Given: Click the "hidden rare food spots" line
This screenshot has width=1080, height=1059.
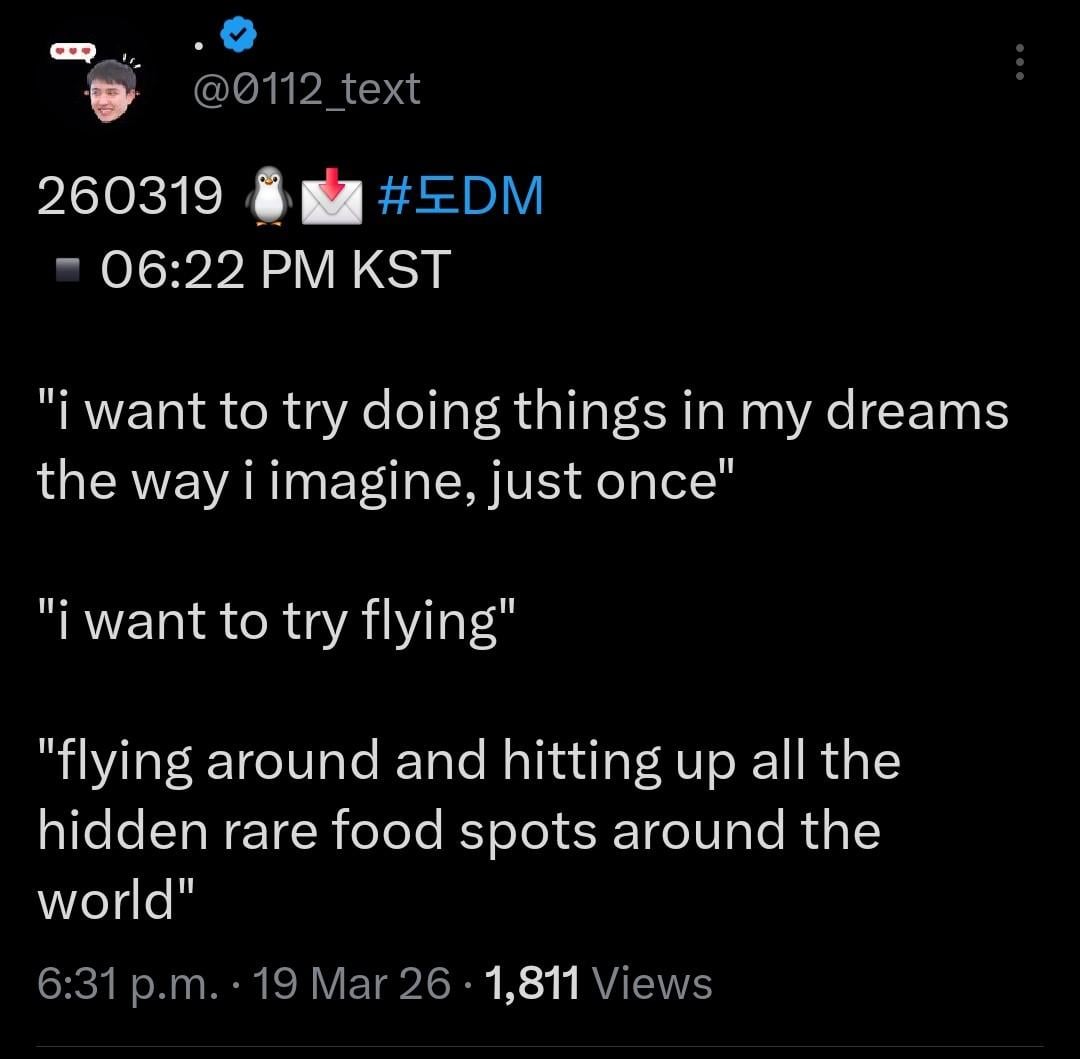Looking at the screenshot, I should point(459,832).
